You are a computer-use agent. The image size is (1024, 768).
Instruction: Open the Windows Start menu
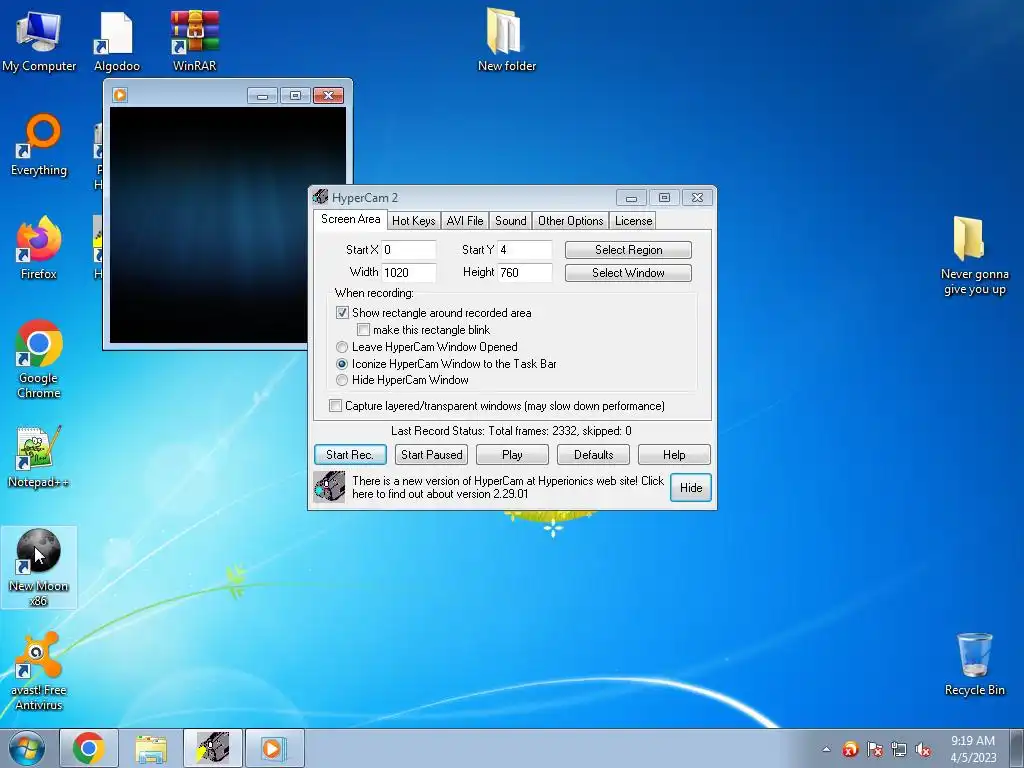(x=27, y=748)
